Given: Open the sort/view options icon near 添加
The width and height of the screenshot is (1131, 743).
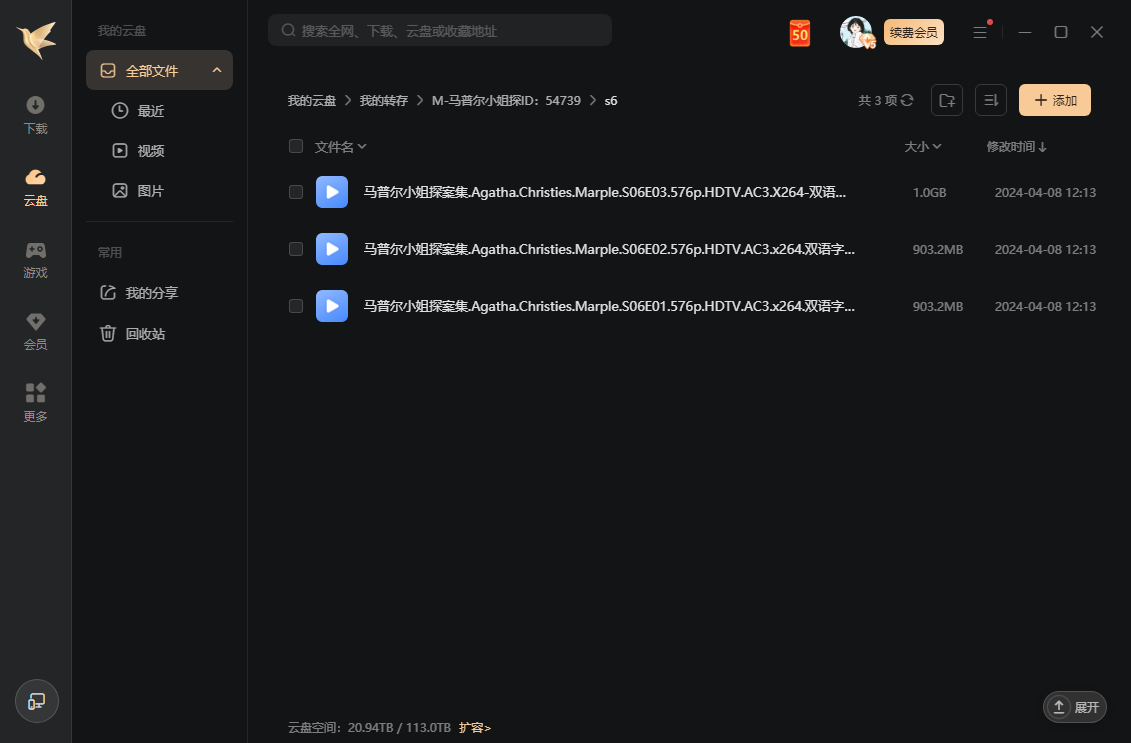Looking at the screenshot, I should [990, 100].
